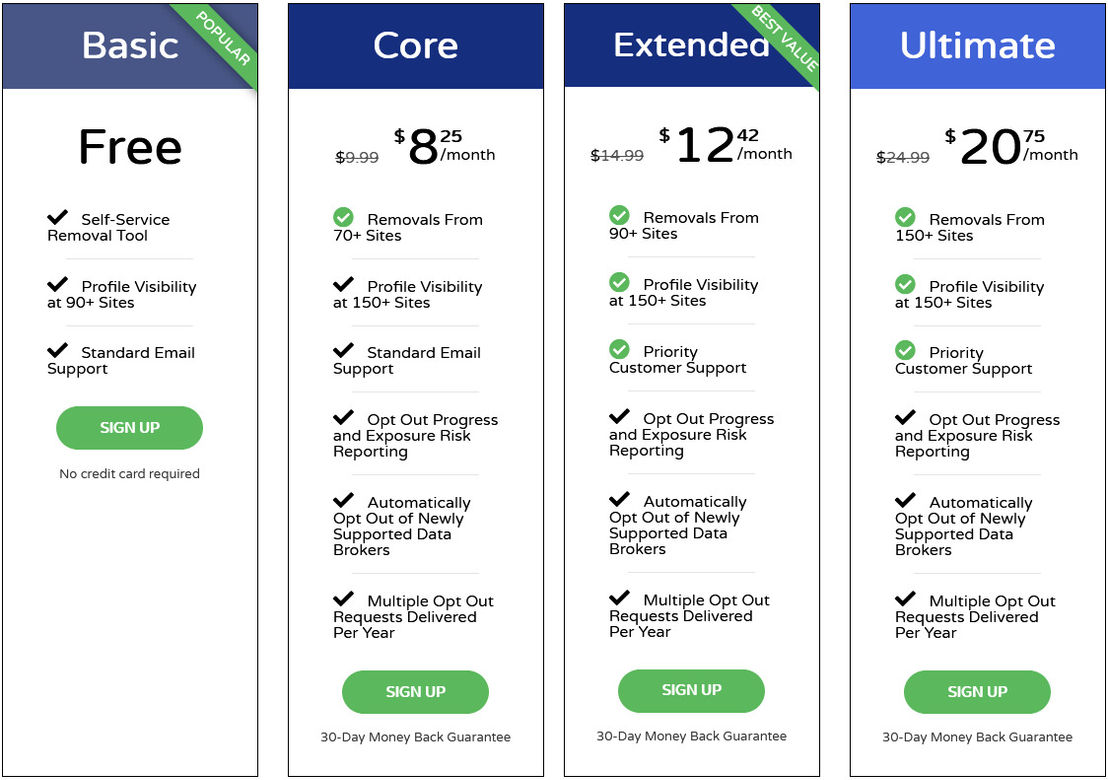The height and width of the screenshot is (780, 1108).
Task: Click checkmark beside Basic Profile Visibility at 90+ Sites
Action: (57, 284)
